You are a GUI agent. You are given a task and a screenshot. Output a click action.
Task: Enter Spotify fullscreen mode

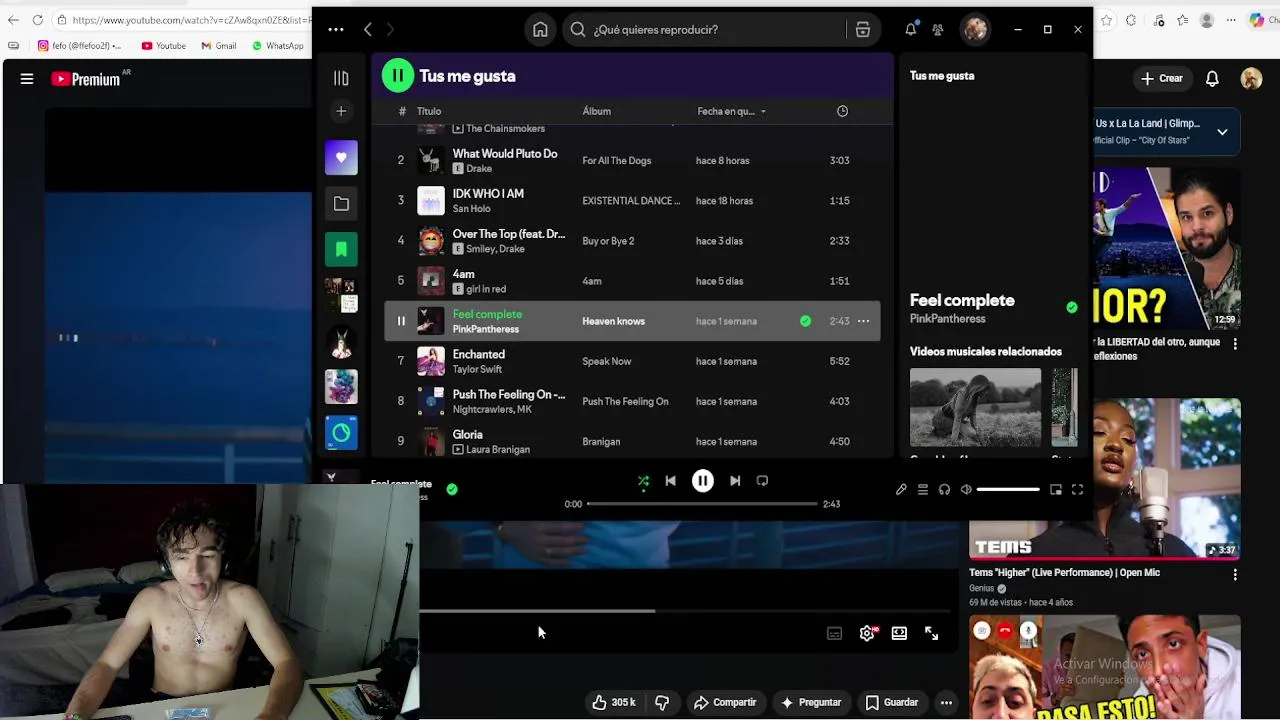pos(1077,490)
